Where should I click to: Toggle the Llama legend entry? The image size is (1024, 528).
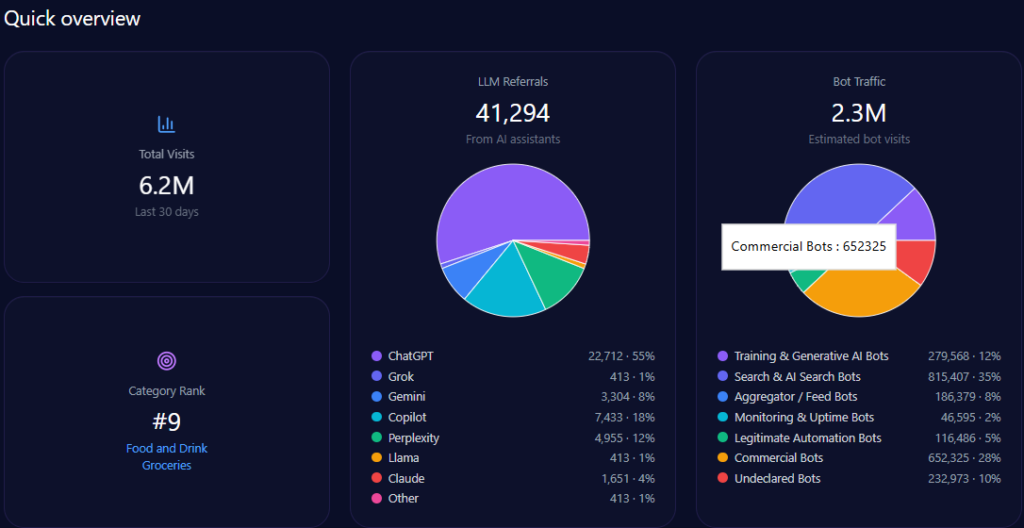pyautogui.click(x=404, y=458)
